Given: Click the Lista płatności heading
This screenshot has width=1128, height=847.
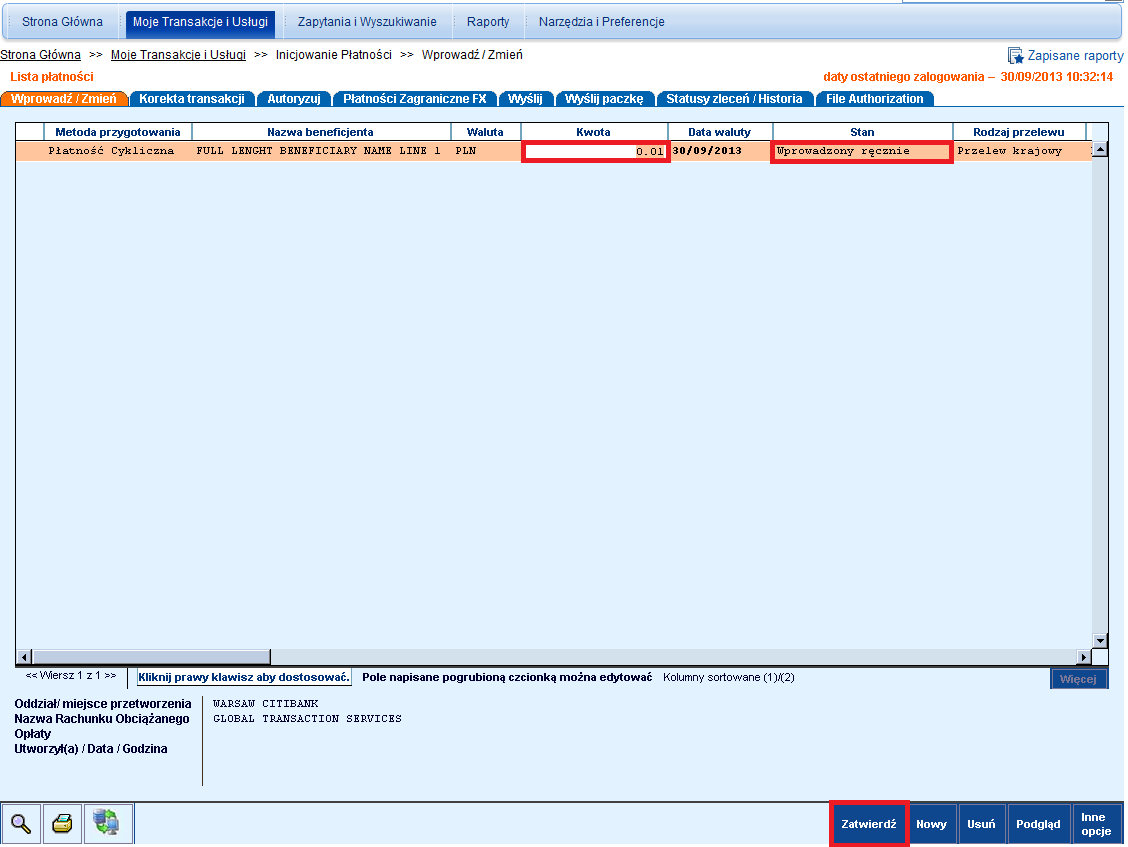Looking at the screenshot, I should tap(52, 76).
